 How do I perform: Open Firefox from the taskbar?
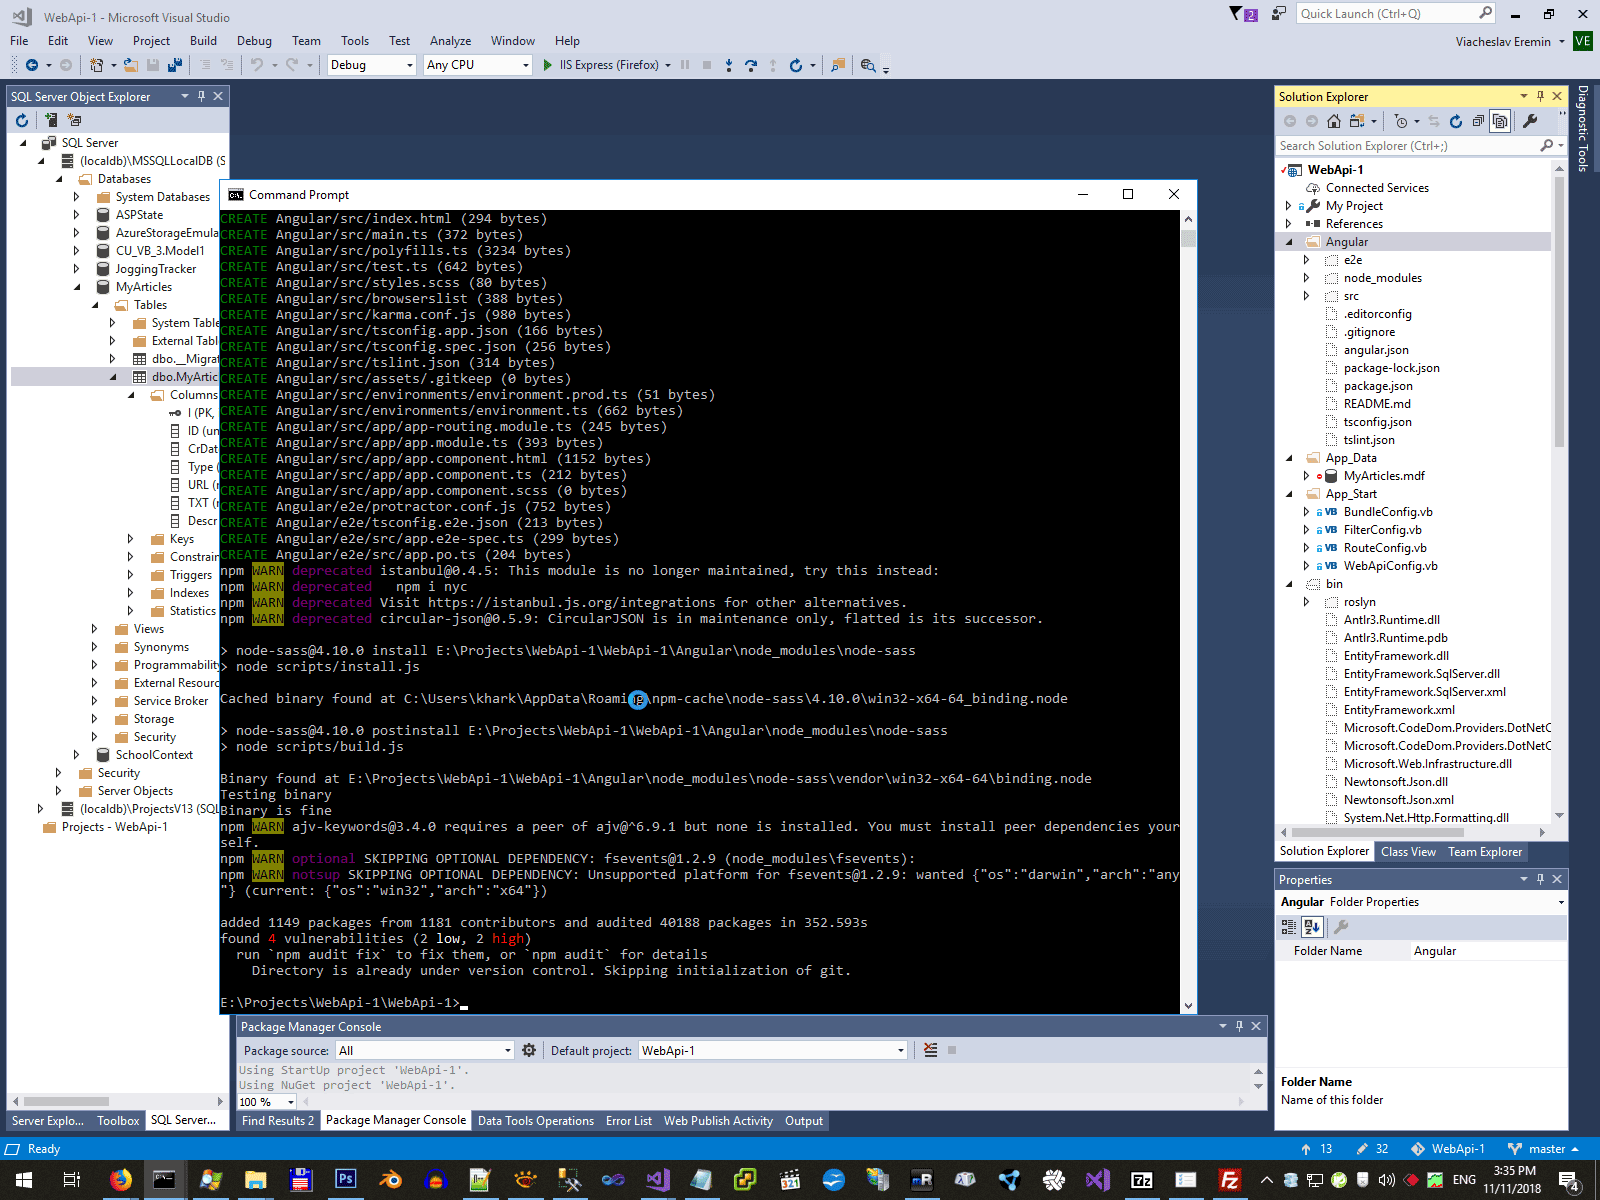pos(120,1179)
